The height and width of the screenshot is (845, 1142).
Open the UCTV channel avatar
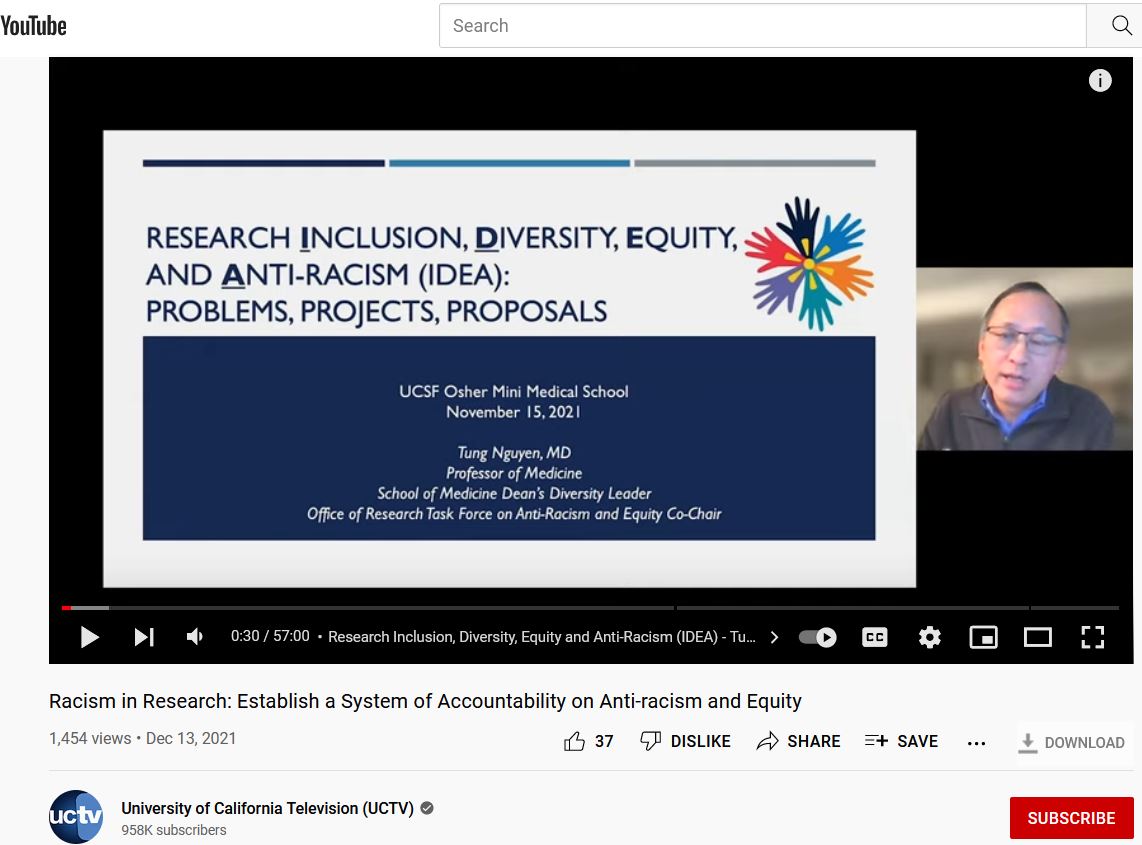76,817
